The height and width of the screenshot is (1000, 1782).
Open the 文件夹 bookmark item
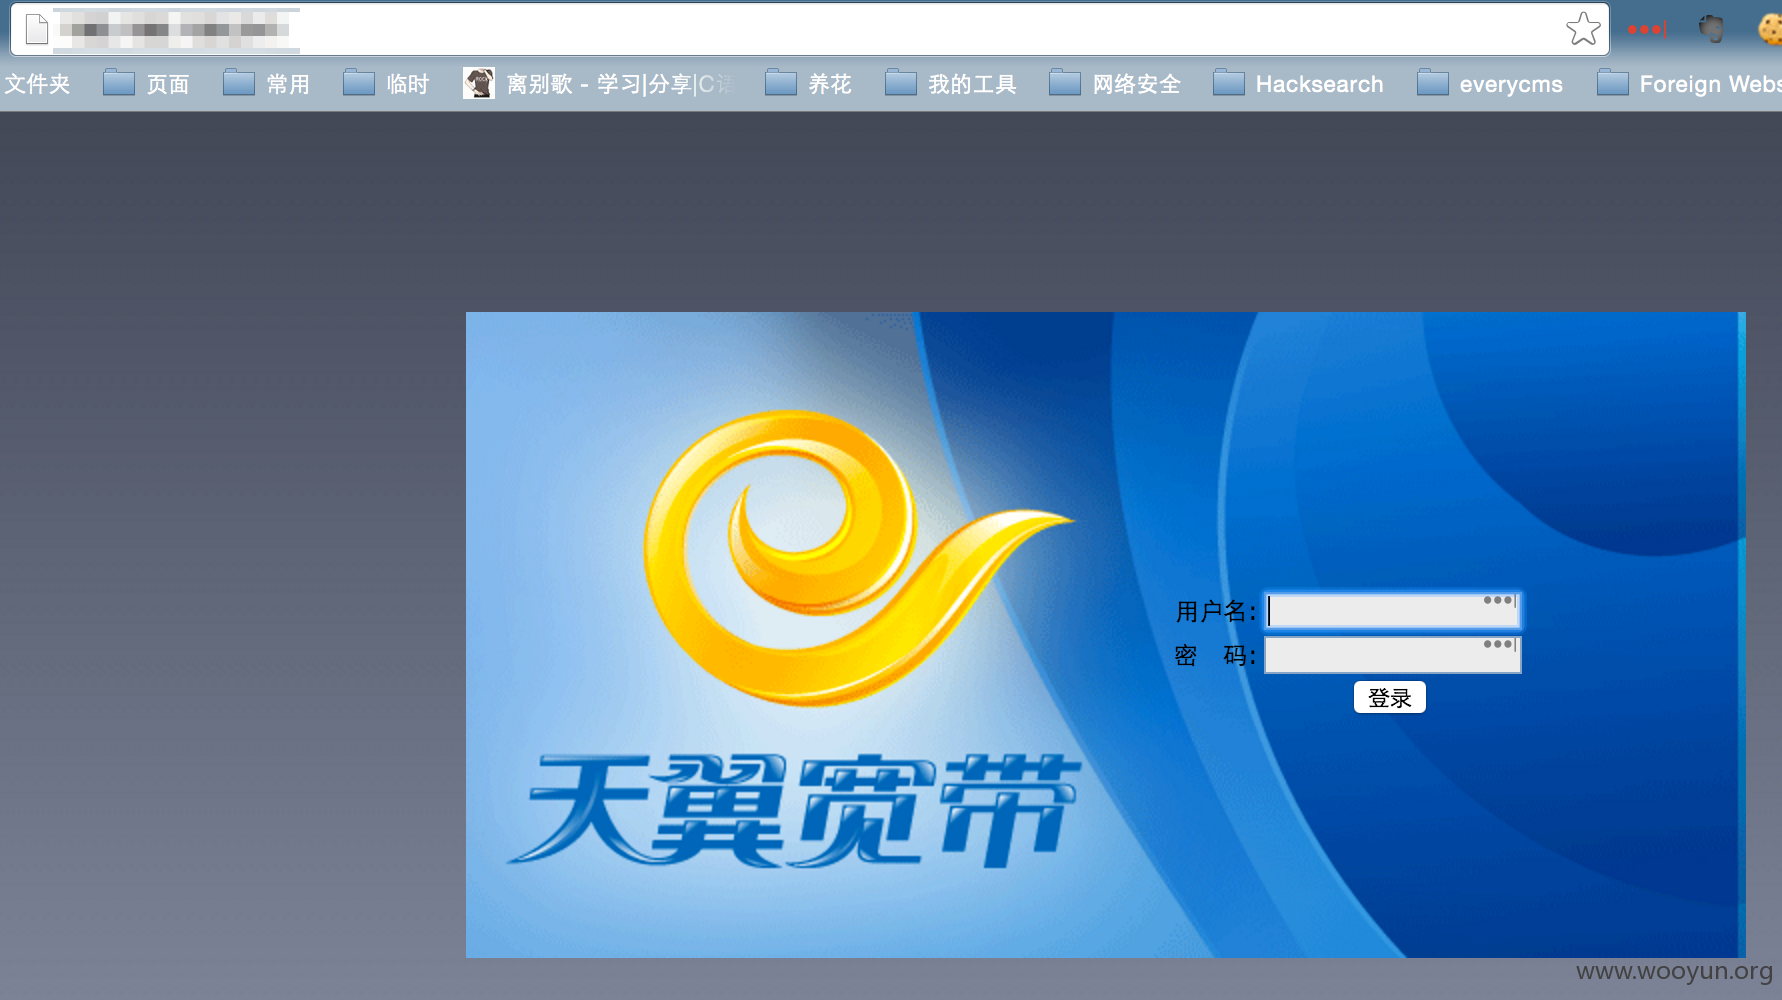[x=37, y=83]
